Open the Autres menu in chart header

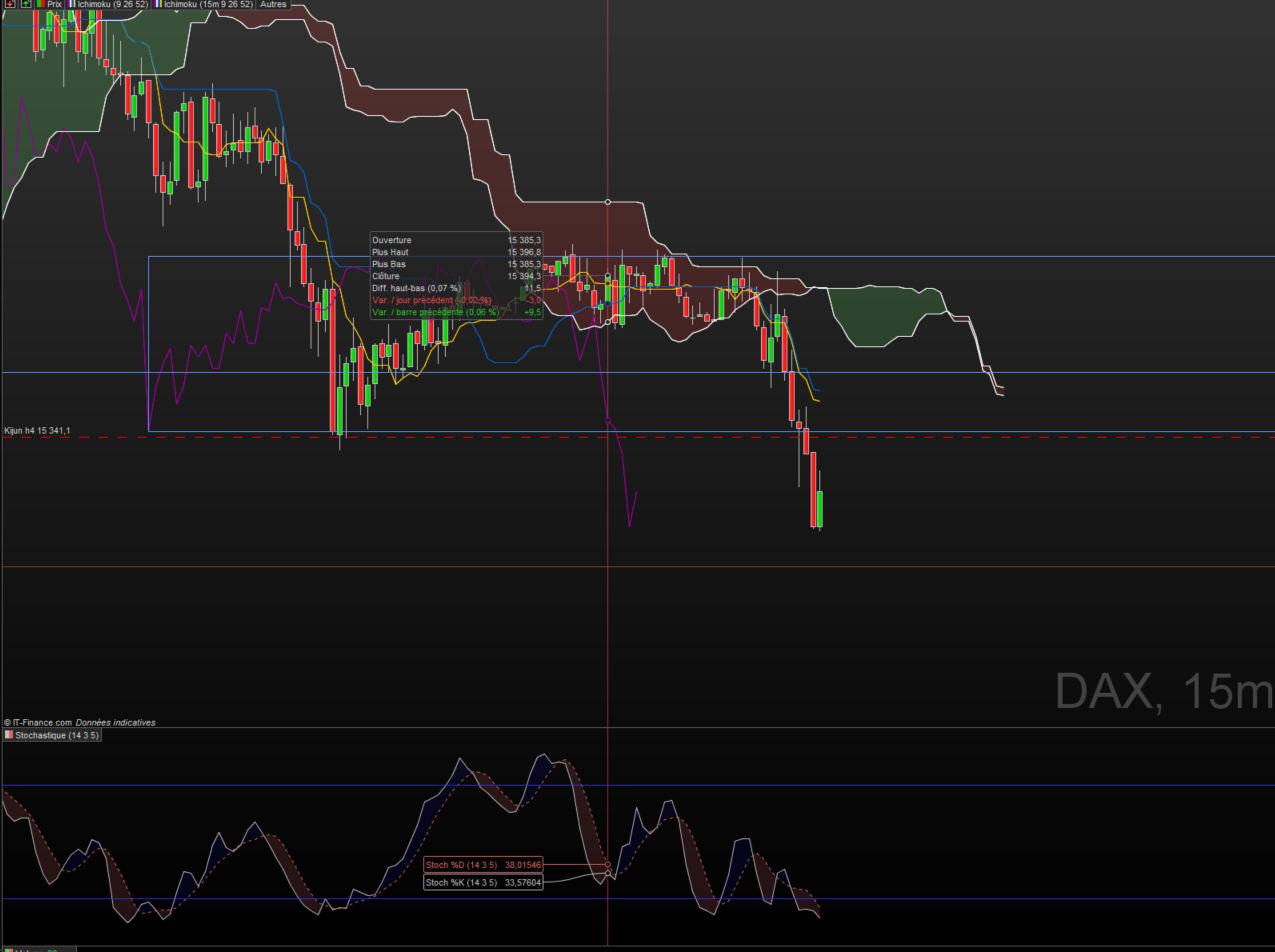272,4
